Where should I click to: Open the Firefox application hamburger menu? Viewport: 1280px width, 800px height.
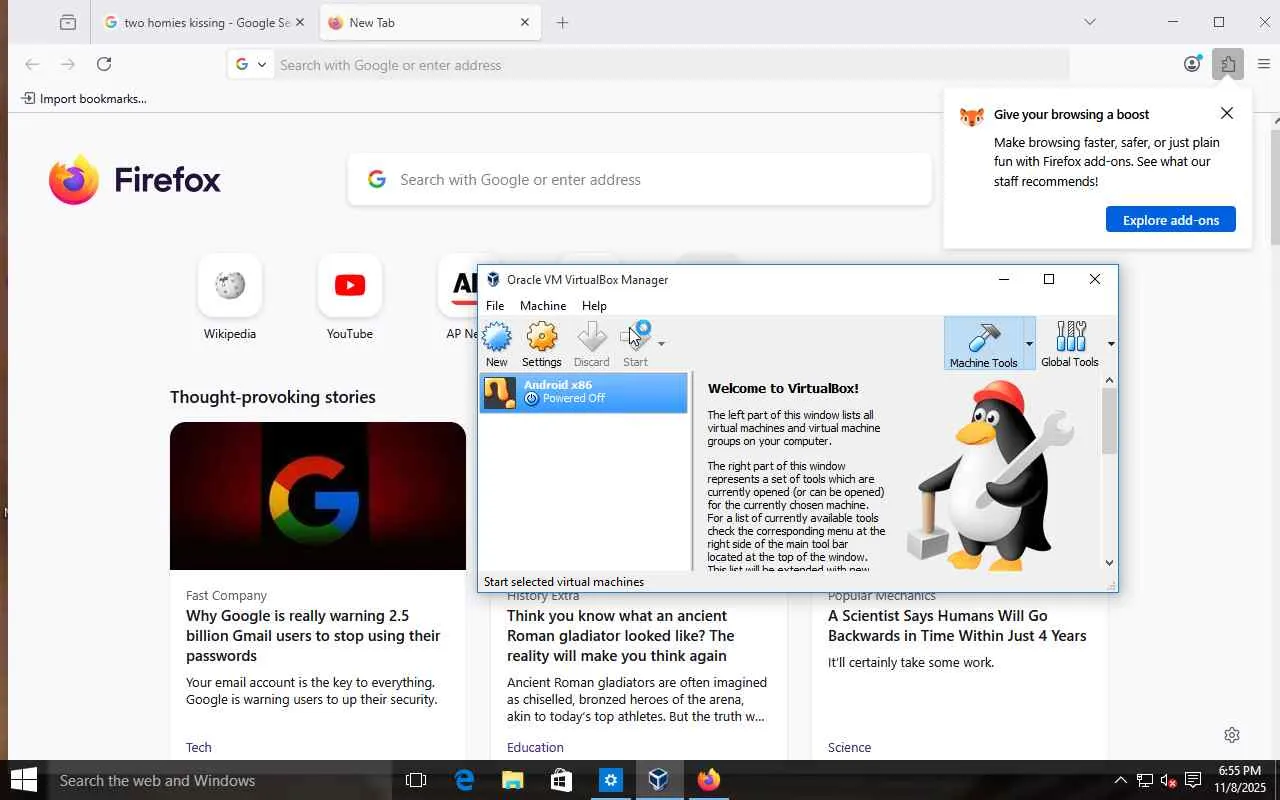[x=1264, y=64]
